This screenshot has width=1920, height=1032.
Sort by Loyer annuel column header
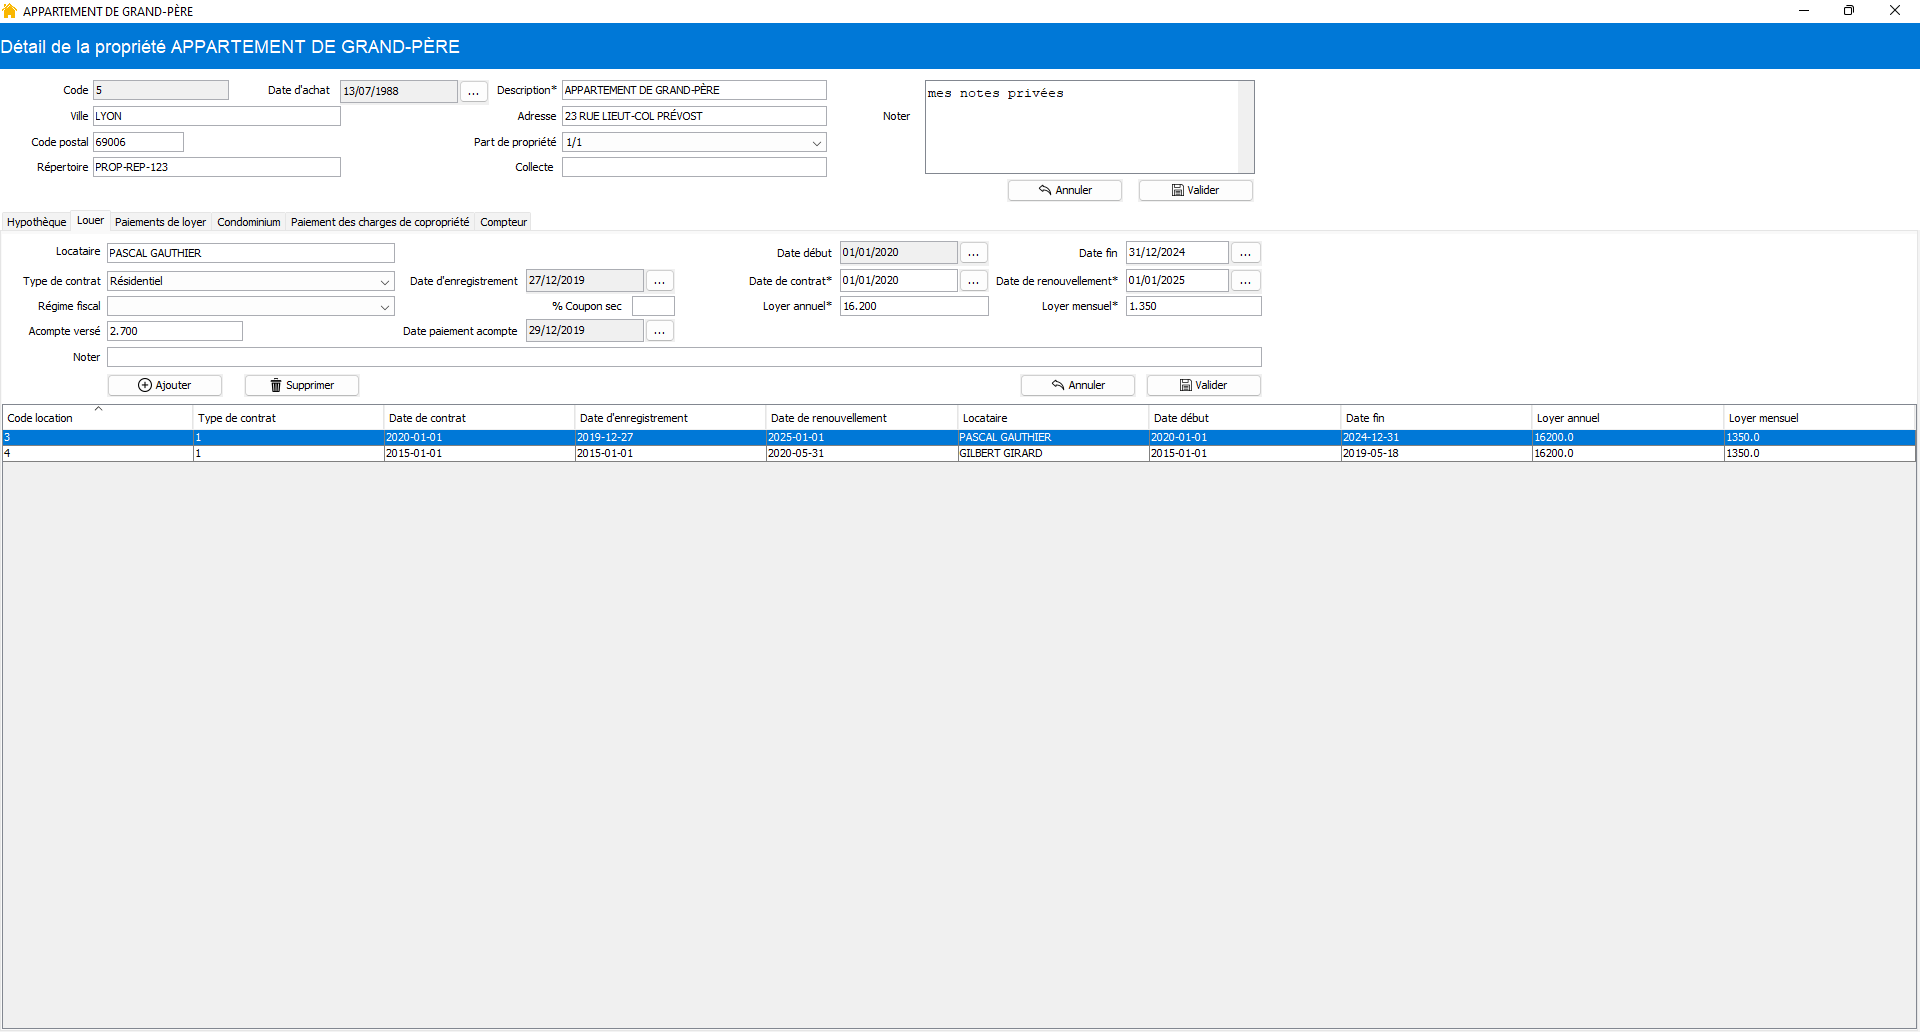(x=1628, y=418)
